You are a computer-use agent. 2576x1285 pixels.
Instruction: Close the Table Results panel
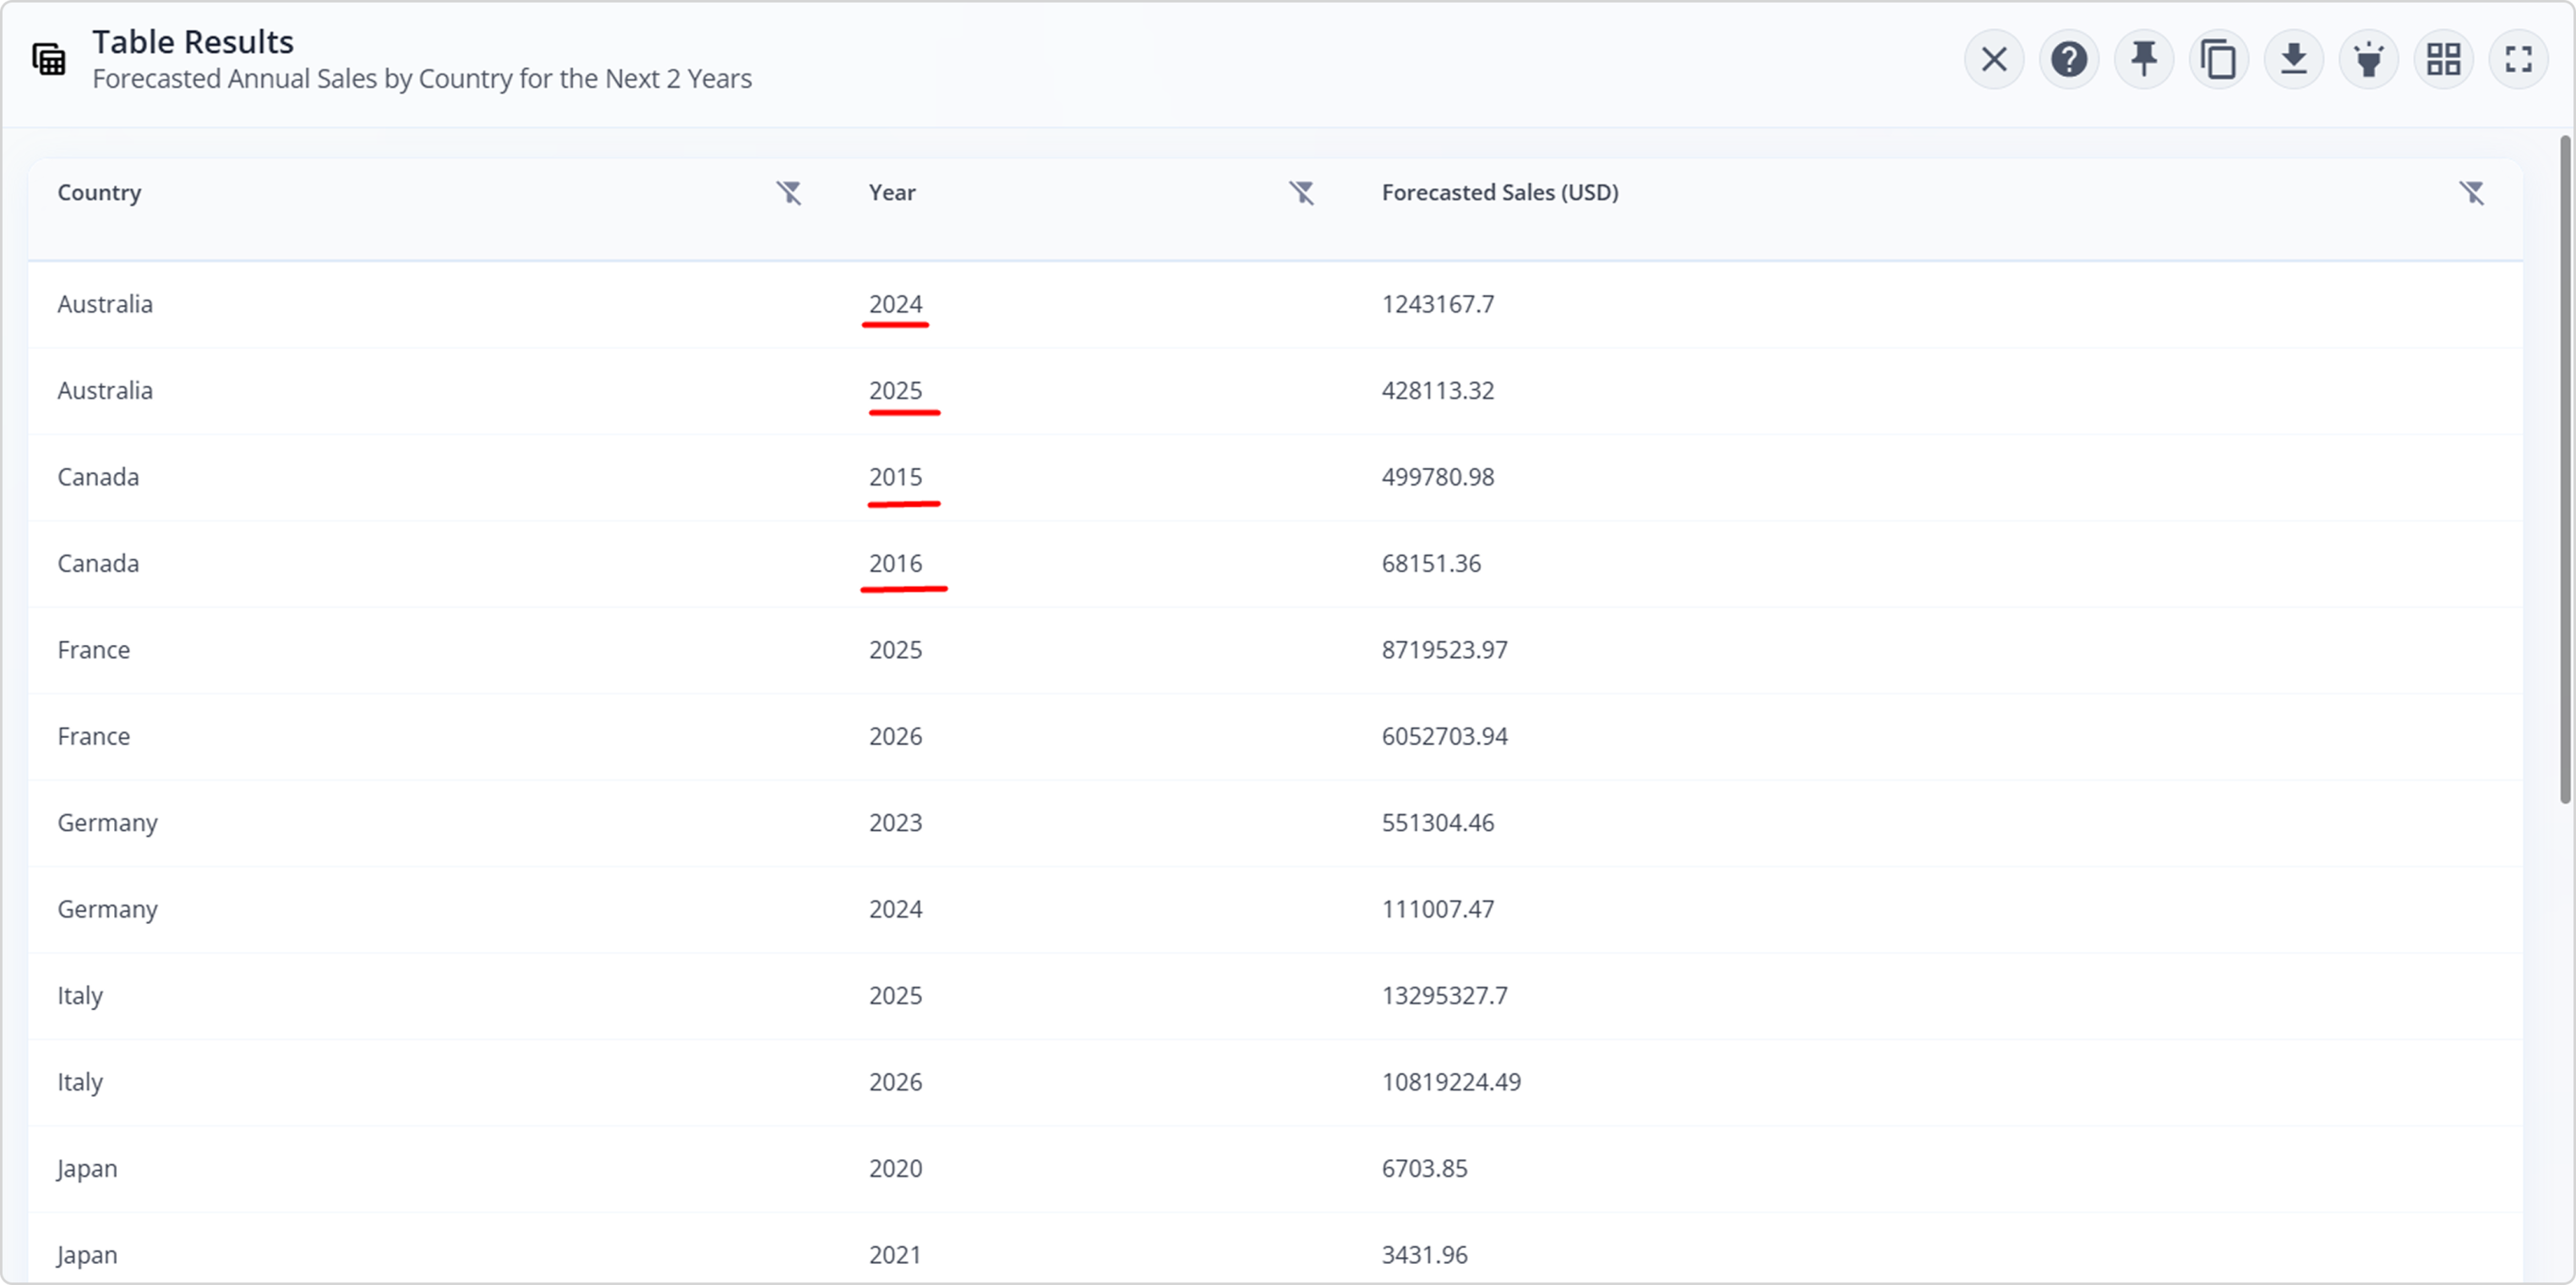point(1993,60)
